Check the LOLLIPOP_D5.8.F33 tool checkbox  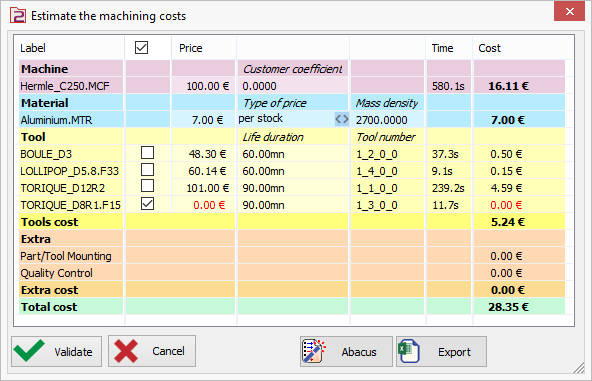(147, 170)
